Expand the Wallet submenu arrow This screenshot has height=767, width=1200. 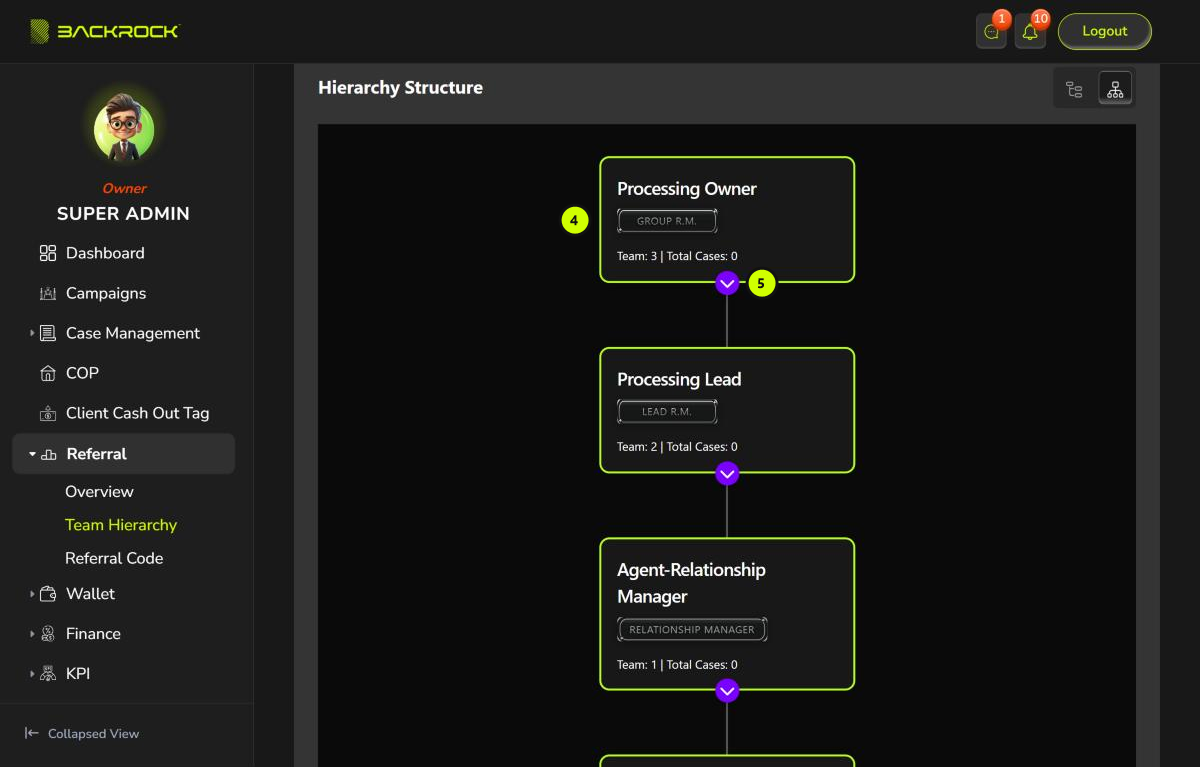click(x=32, y=594)
